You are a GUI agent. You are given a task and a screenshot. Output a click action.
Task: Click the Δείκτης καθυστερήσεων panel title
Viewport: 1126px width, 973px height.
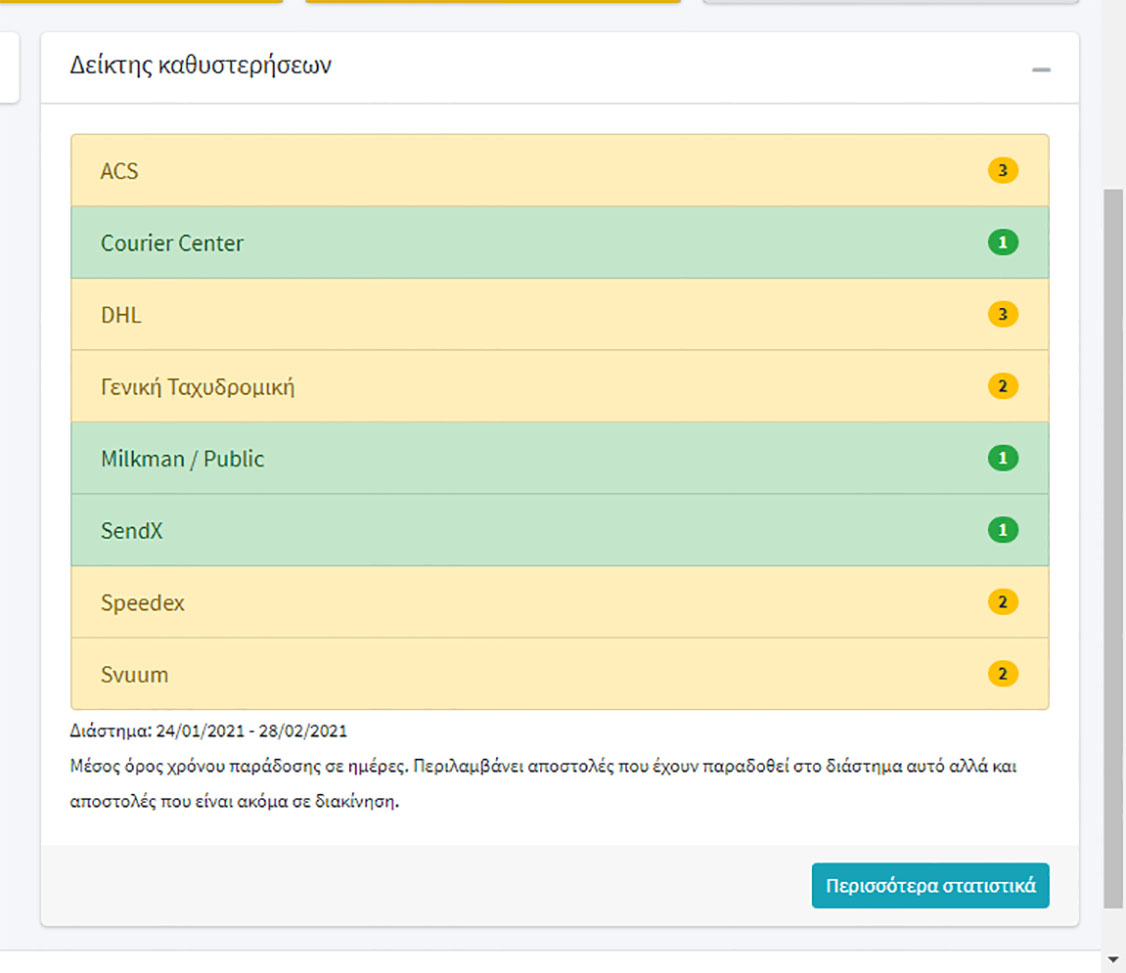pos(200,65)
